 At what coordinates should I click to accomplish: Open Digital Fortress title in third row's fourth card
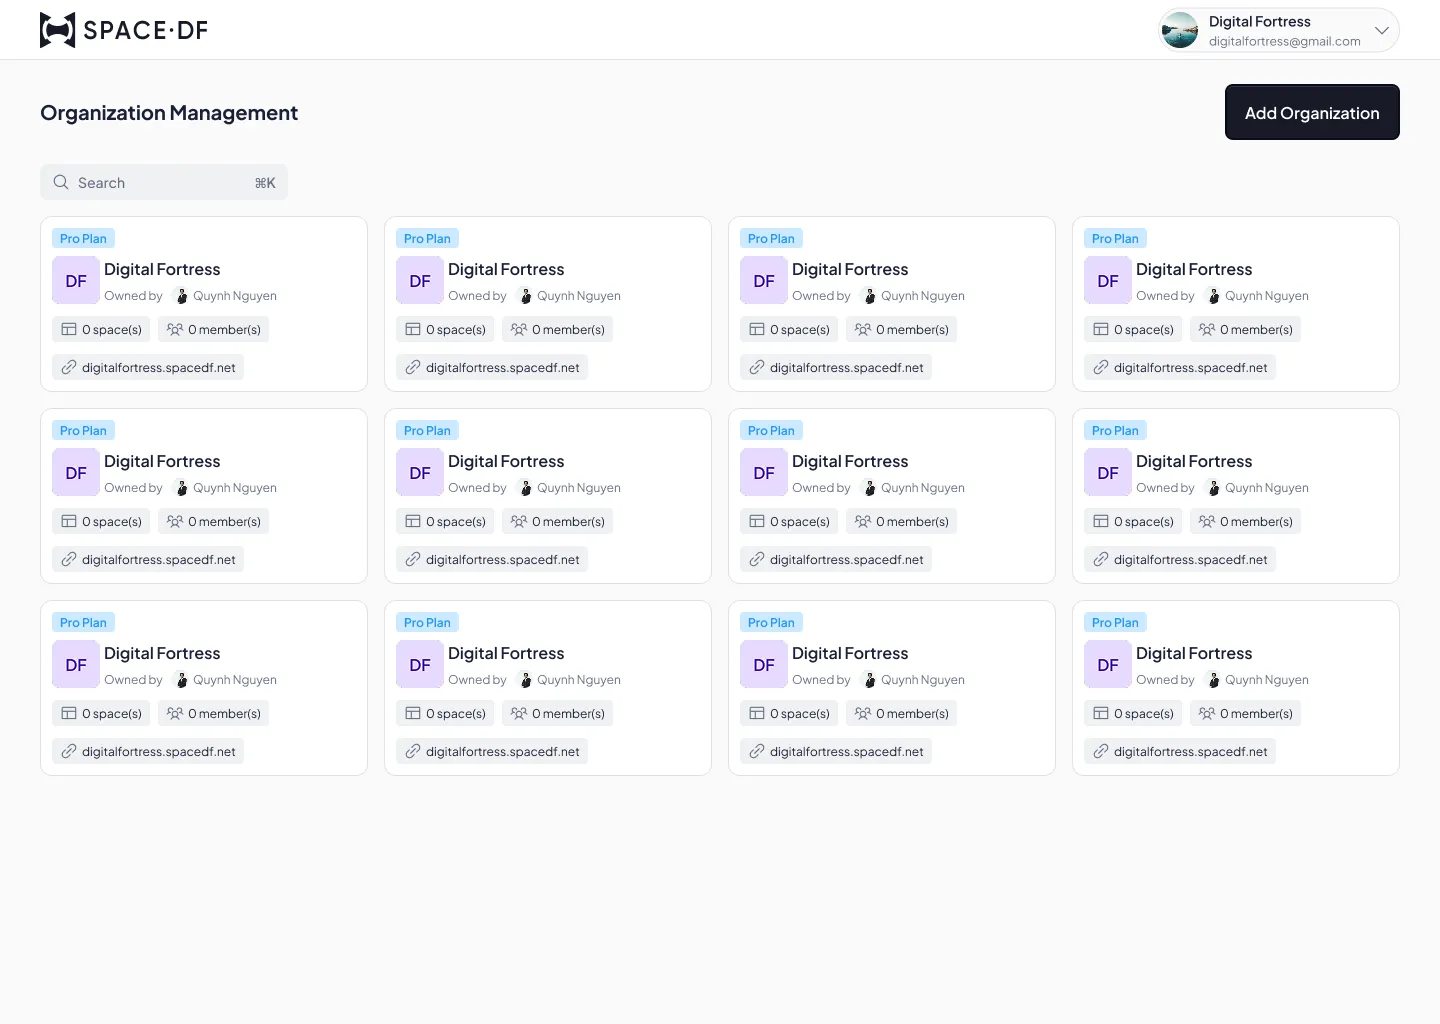(1194, 653)
